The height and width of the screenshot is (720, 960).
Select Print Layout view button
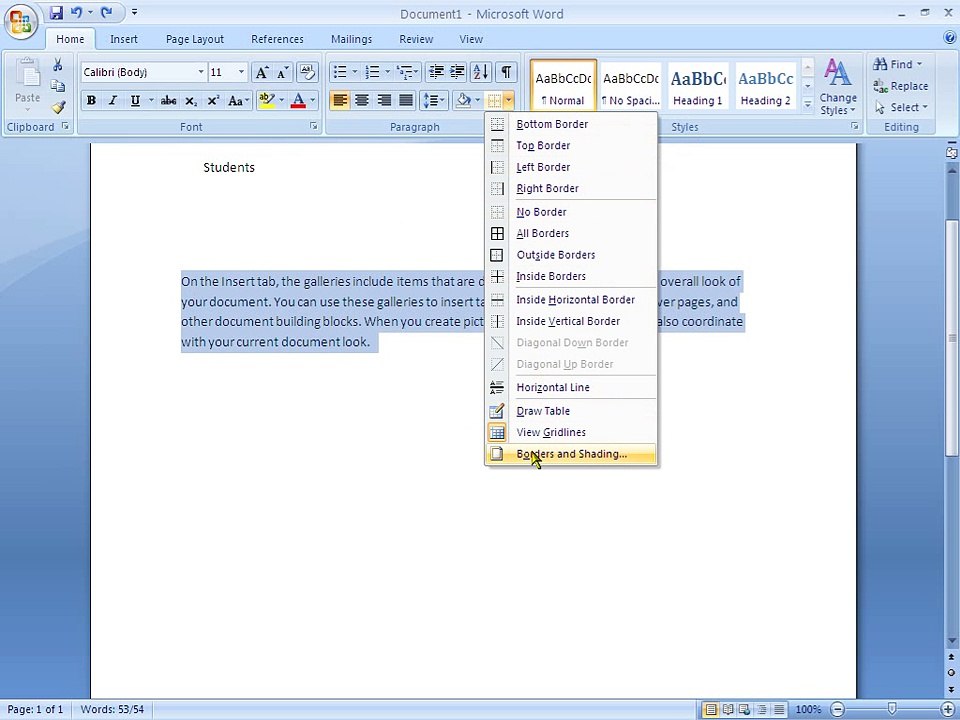click(710, 710)
